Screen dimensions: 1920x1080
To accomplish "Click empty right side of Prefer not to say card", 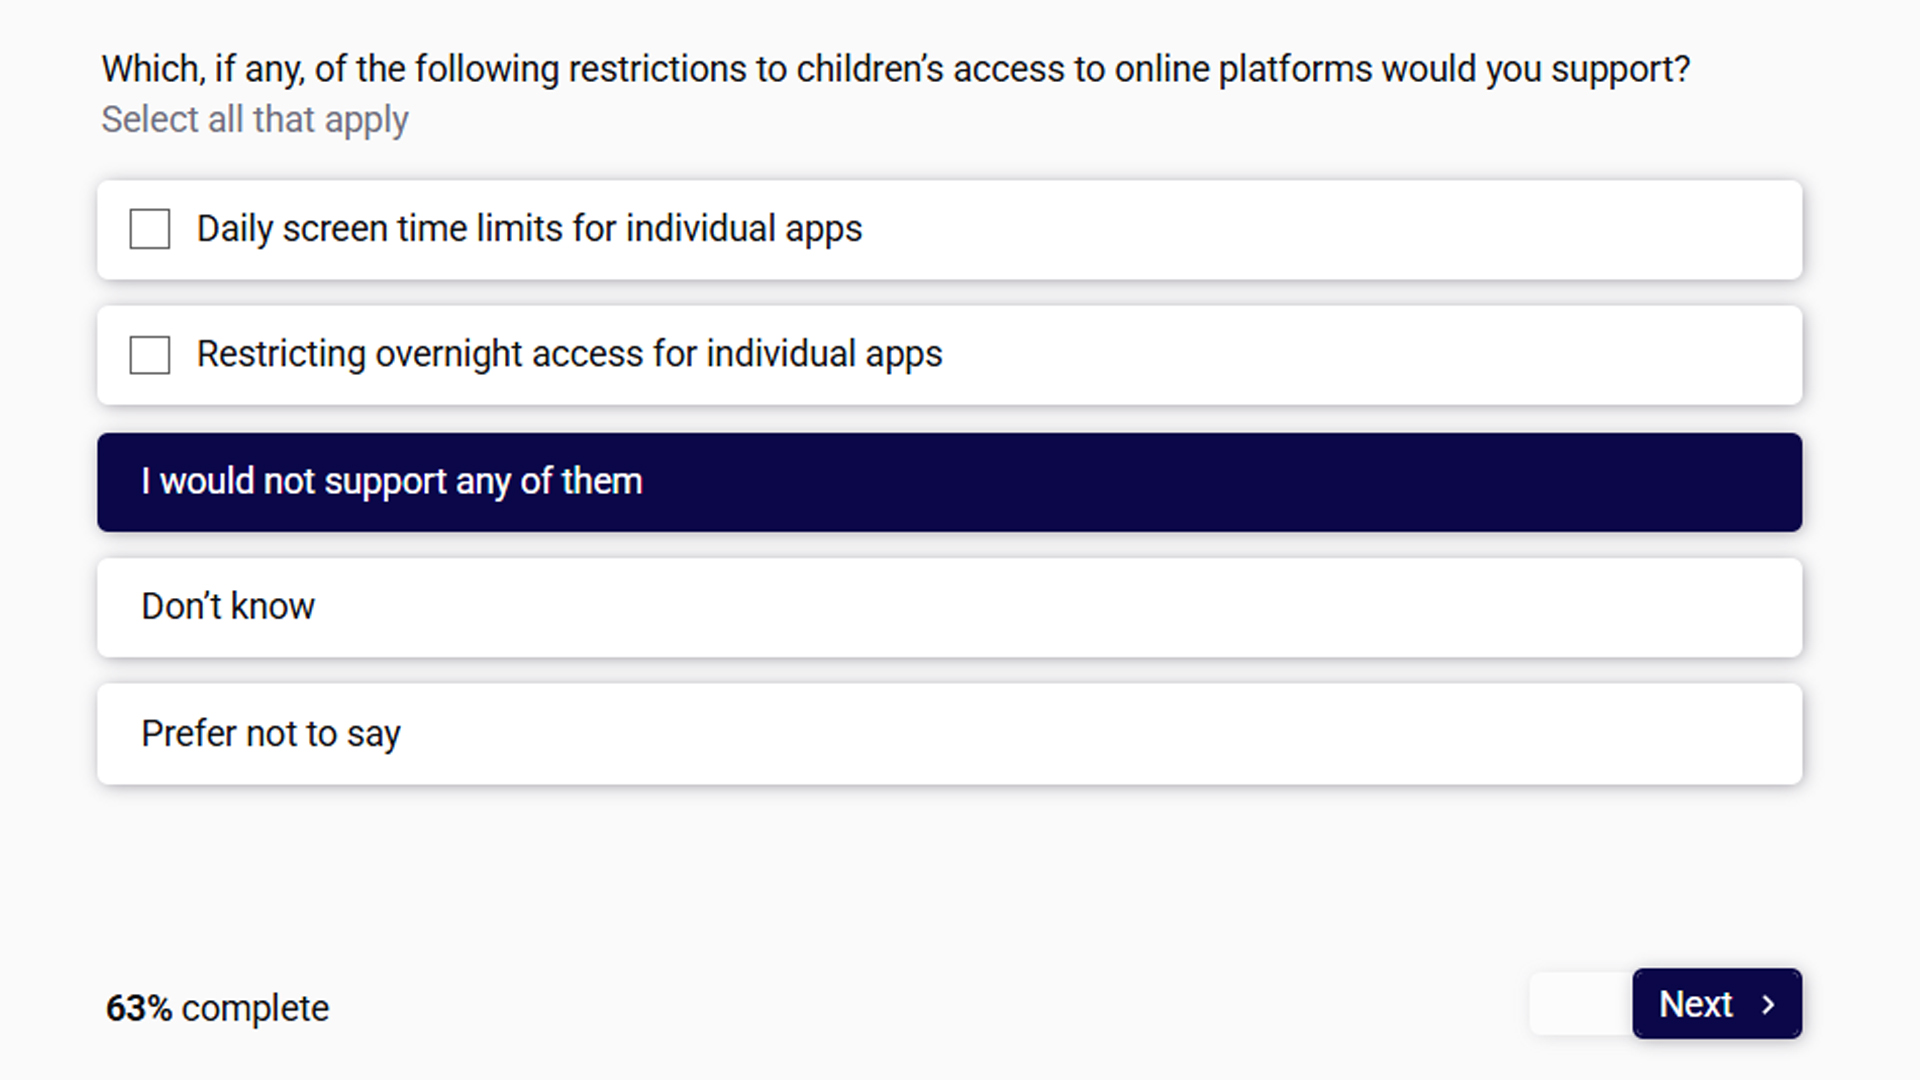I will [x=1100, y=733].
